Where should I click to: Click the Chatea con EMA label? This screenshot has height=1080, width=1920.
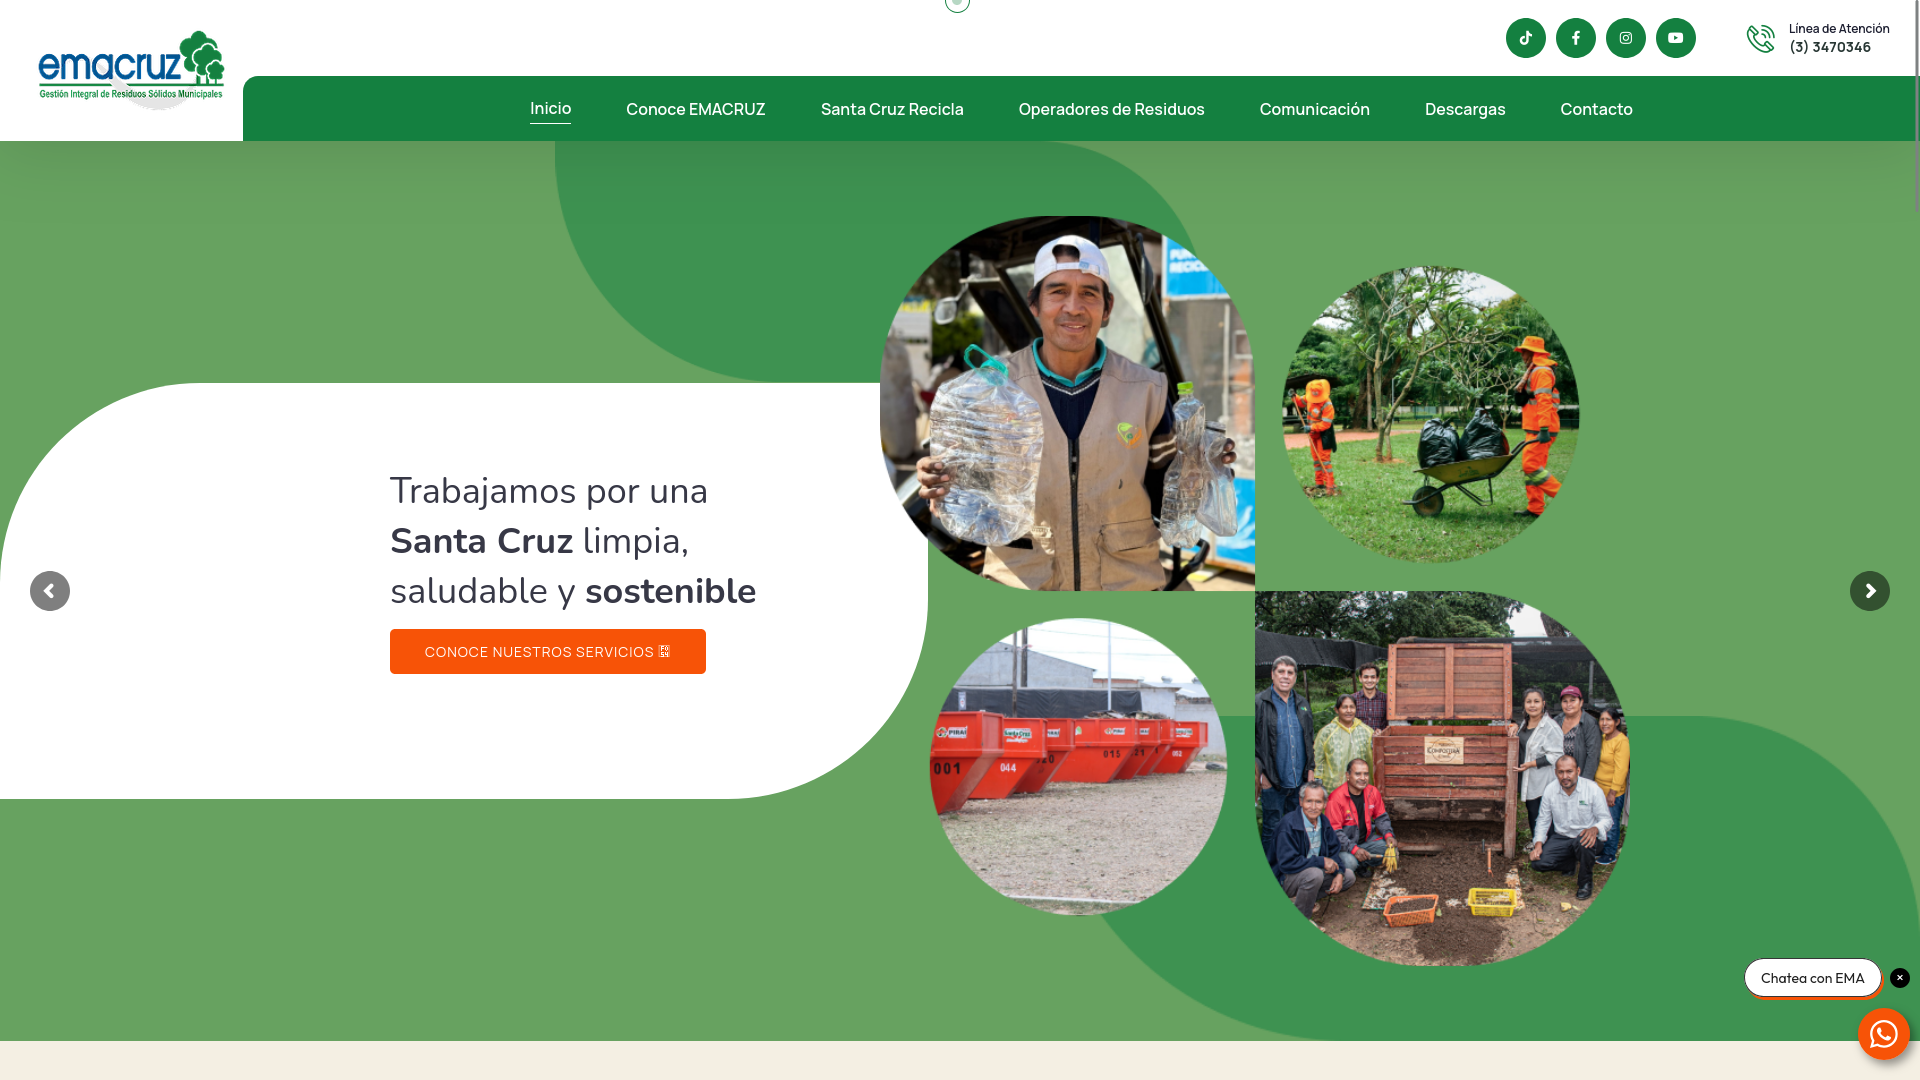pyautogui.click(x=1812, y=978)
